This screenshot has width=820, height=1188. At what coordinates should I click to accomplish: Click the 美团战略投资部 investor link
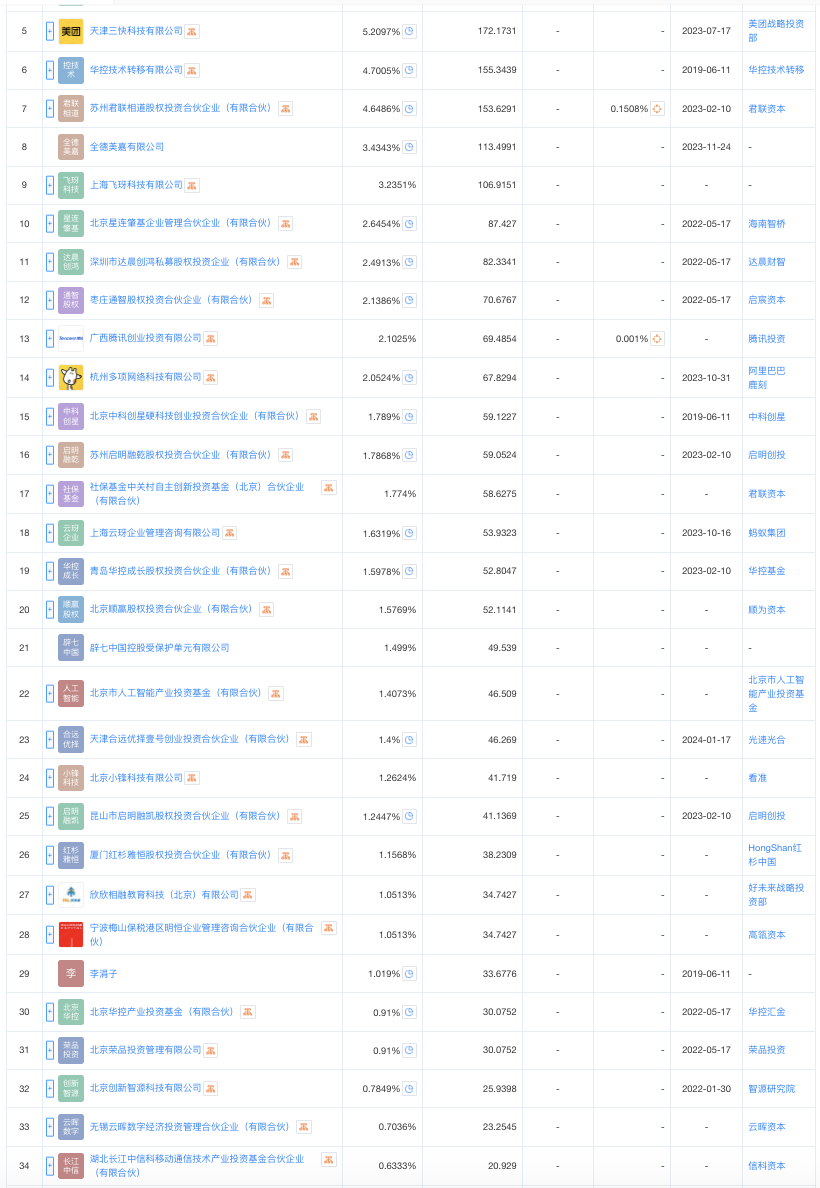[775, 31]
